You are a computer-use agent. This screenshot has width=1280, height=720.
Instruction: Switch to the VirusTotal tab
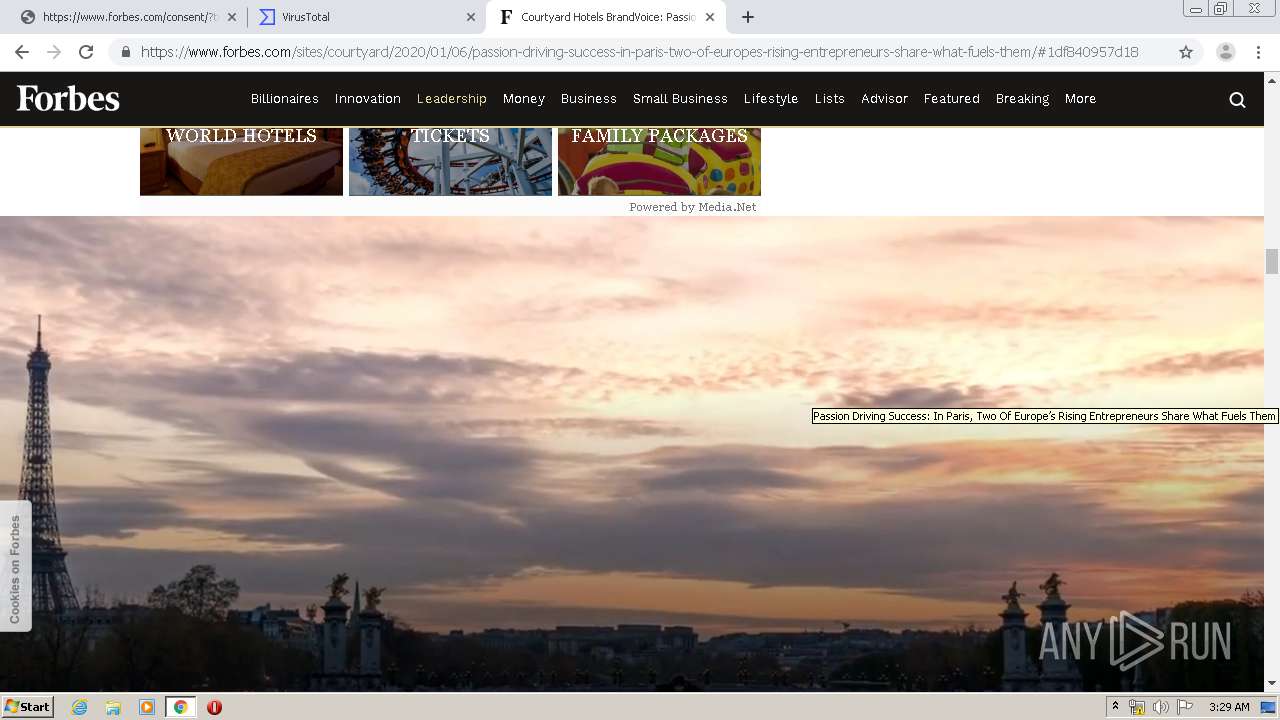tap(365, 17)
